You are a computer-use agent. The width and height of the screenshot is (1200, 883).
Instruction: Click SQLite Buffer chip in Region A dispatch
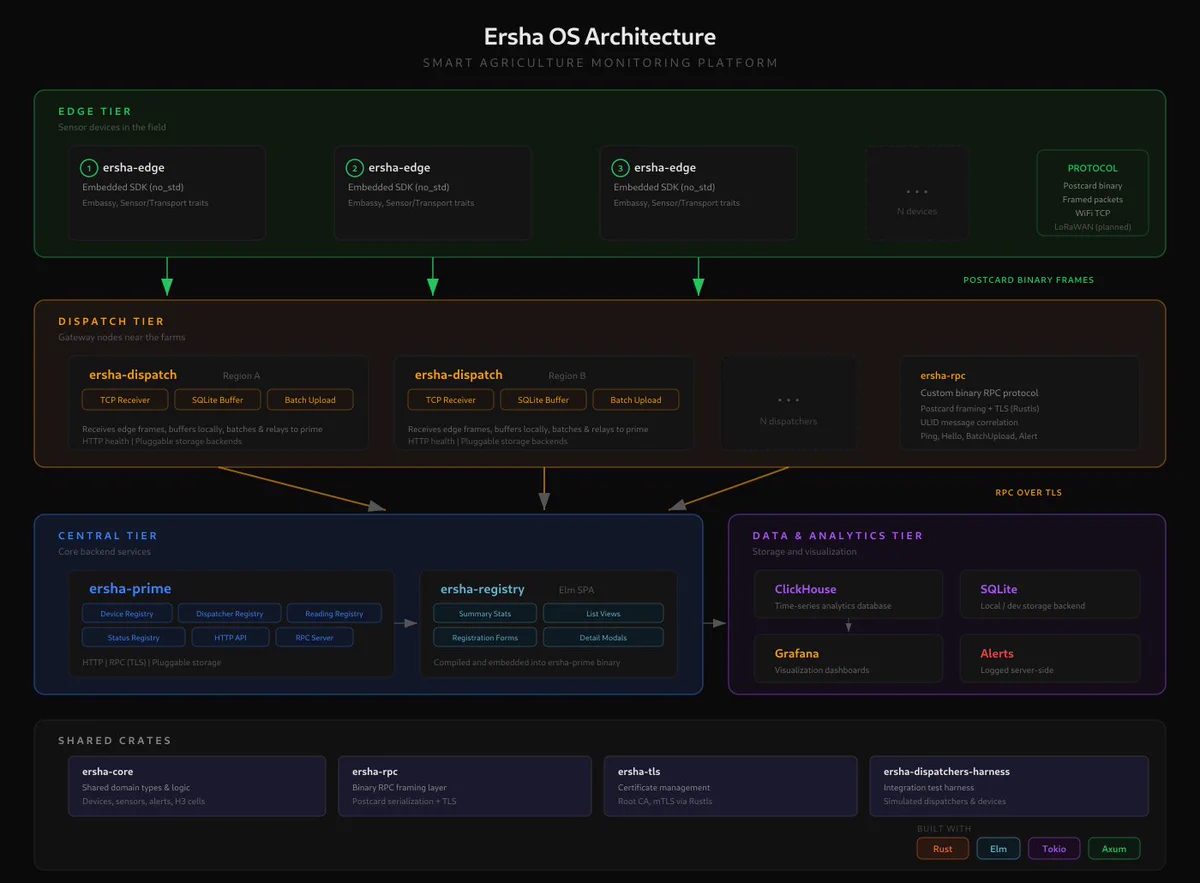pos(217,400)
